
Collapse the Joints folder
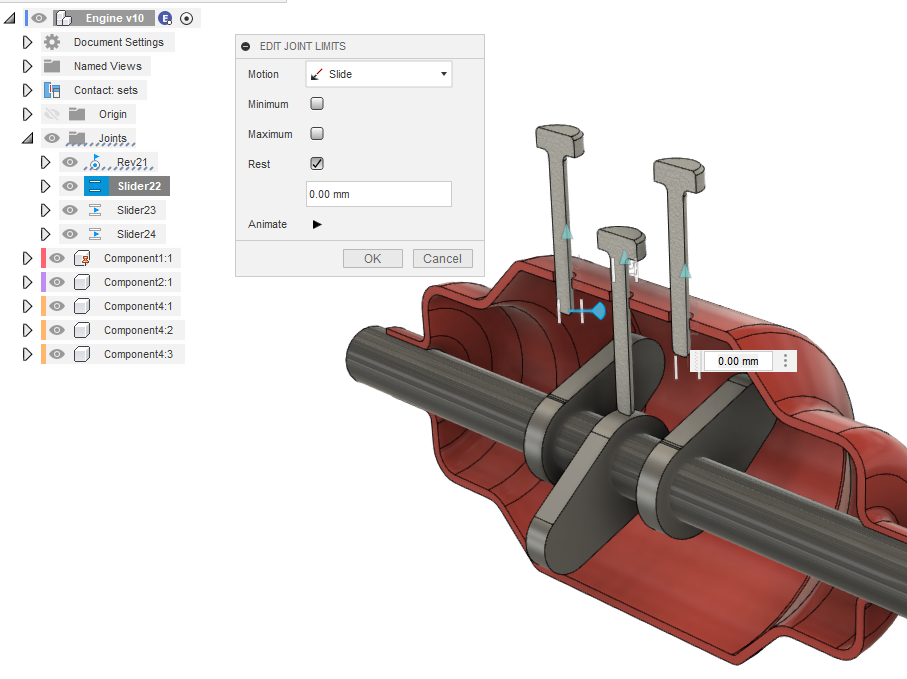click(x=27, y=138)
